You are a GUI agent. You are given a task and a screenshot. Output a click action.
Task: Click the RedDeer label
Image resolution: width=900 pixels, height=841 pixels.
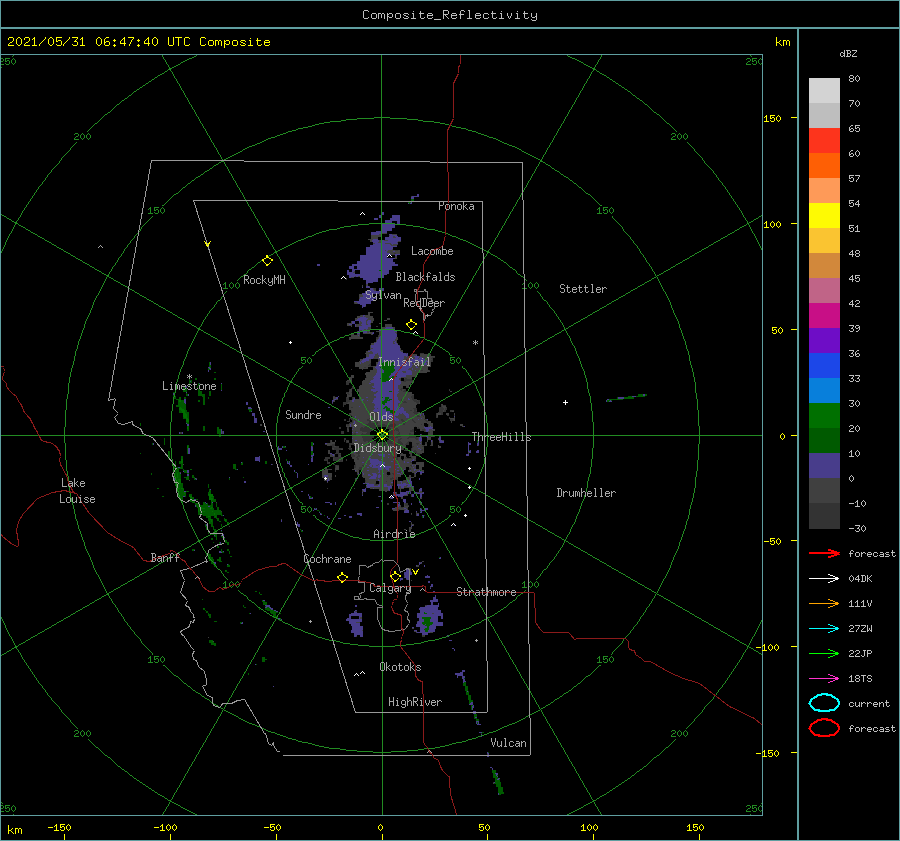point(424,303)
